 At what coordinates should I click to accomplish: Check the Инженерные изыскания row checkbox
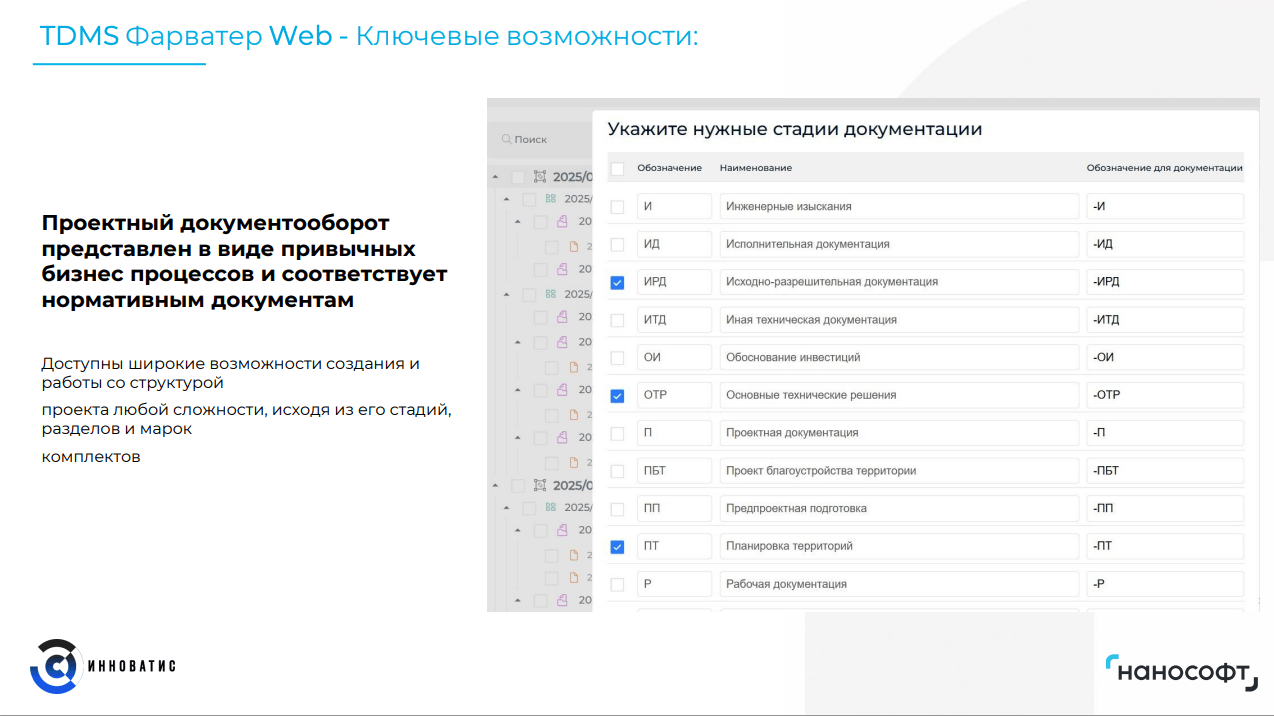pos(617,207)
